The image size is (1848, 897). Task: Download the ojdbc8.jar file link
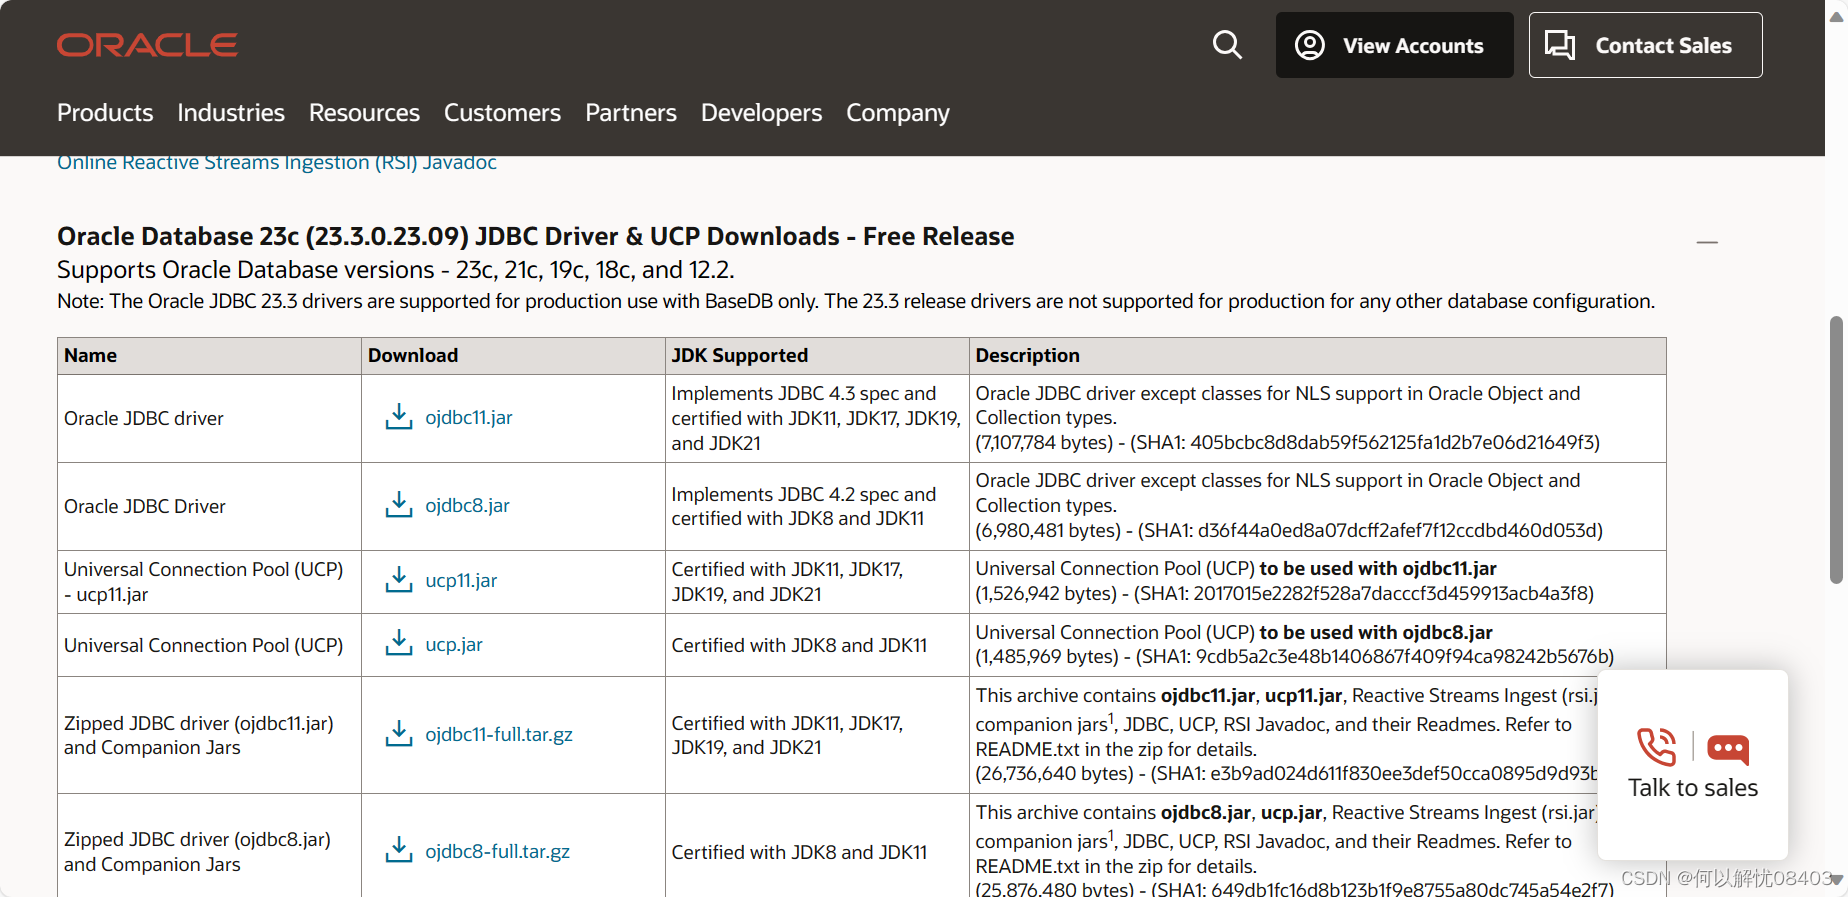[x=467, y=505]
